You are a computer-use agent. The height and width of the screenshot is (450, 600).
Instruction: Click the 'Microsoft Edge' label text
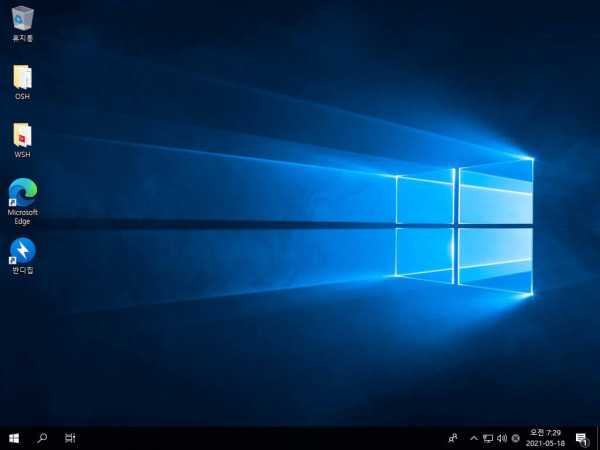(x=23, y=217)
